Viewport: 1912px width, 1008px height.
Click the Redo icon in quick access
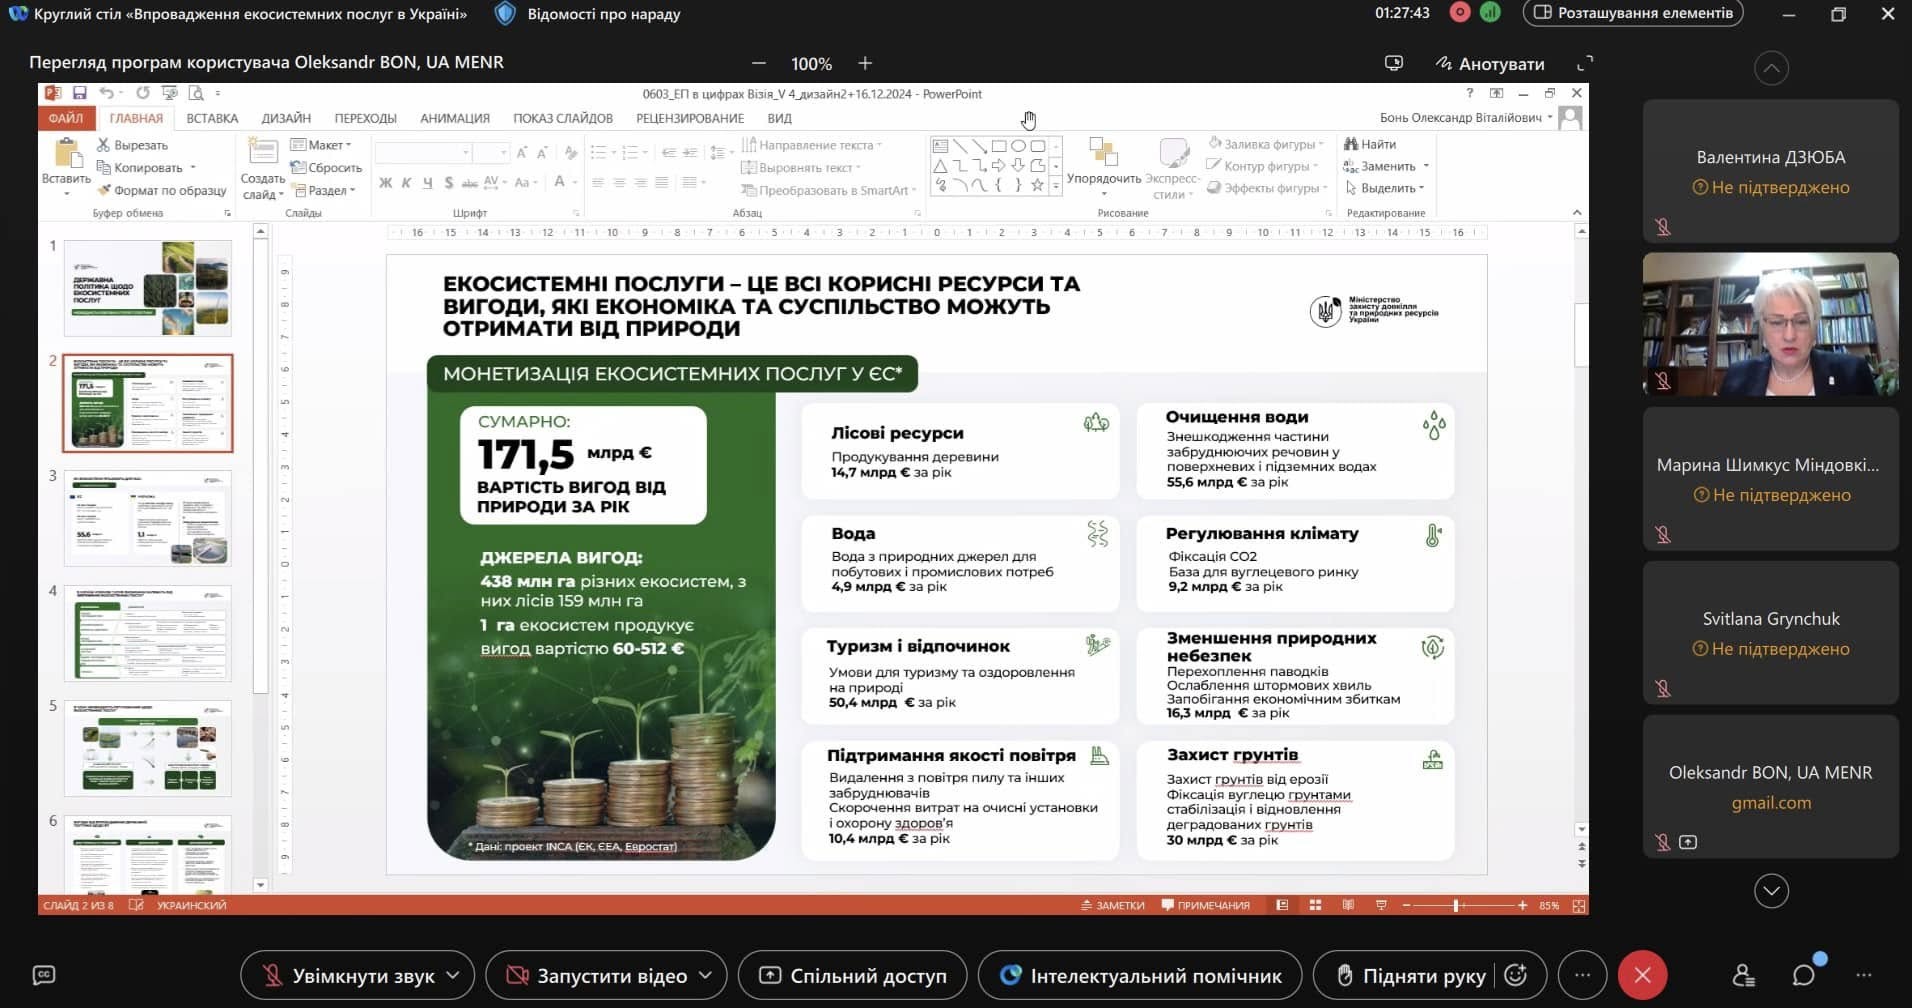(x=143, y=93)
